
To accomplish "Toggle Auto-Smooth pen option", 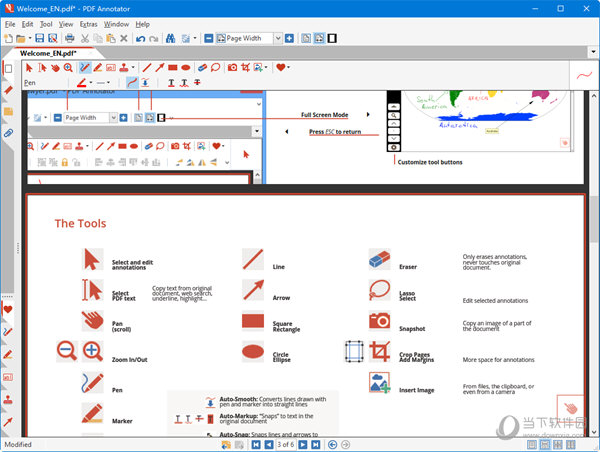I will pos(132,83).
